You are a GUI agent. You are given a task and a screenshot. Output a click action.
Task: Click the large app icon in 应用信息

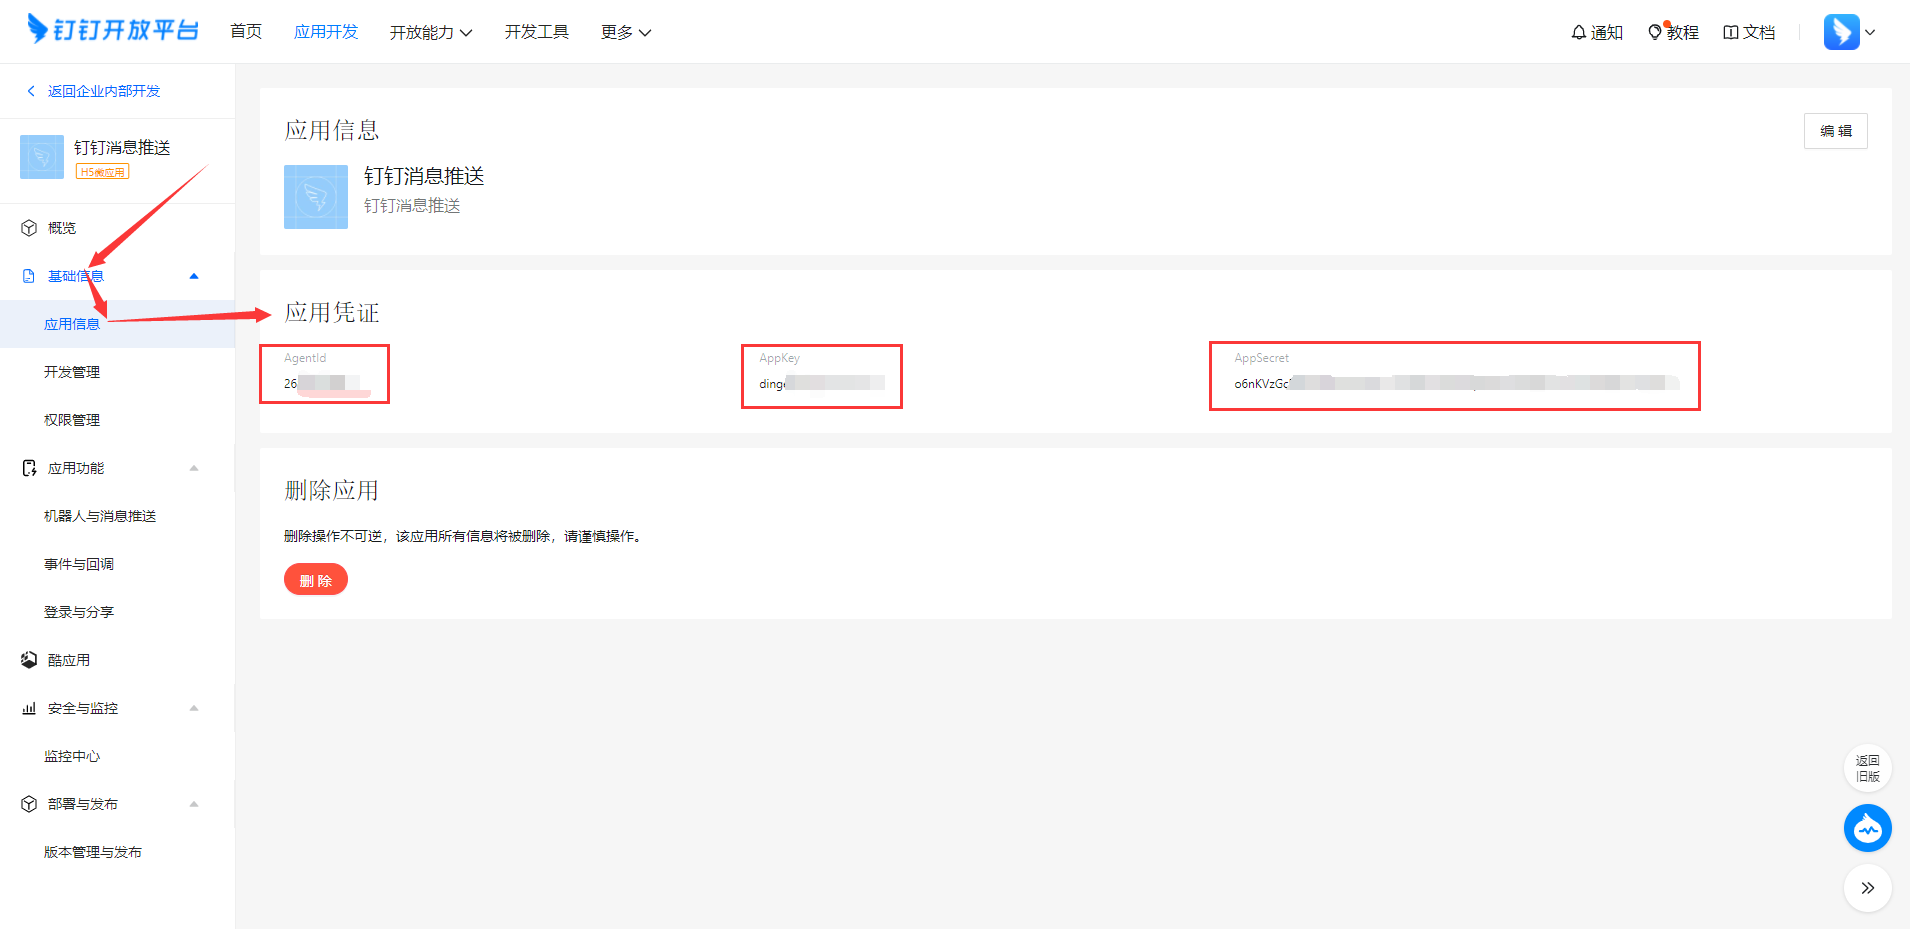(316, 197)
